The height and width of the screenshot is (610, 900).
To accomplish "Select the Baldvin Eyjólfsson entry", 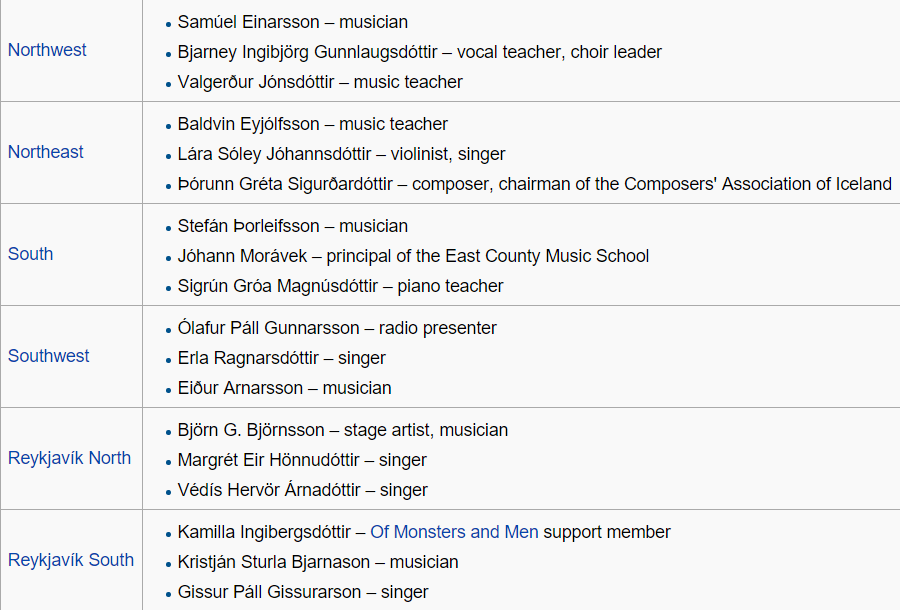I will (x=249, y=124).
